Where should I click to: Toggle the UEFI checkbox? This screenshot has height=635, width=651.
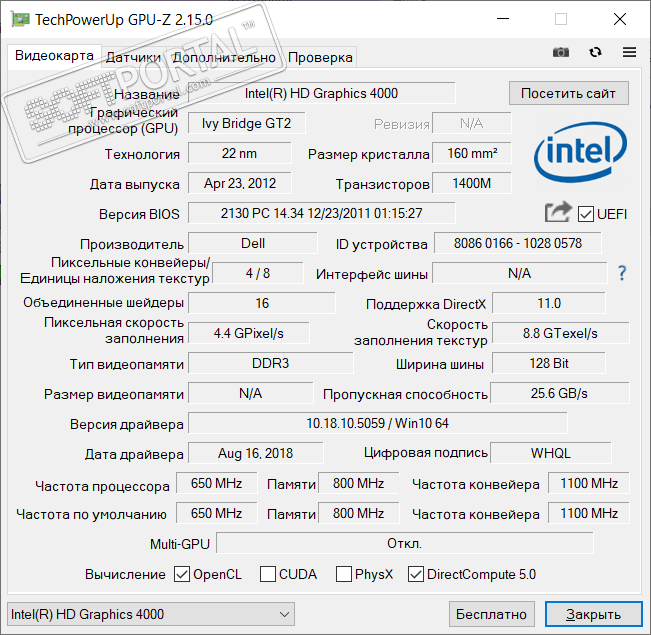pyautogui.click(x=585, y=214)
